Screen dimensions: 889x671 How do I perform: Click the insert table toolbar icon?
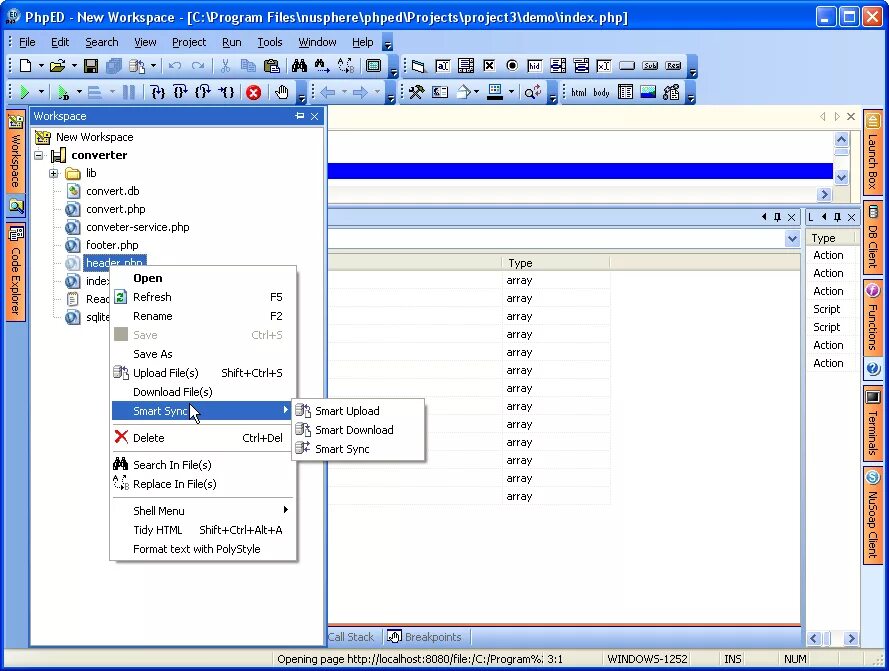tap(625, 92)
